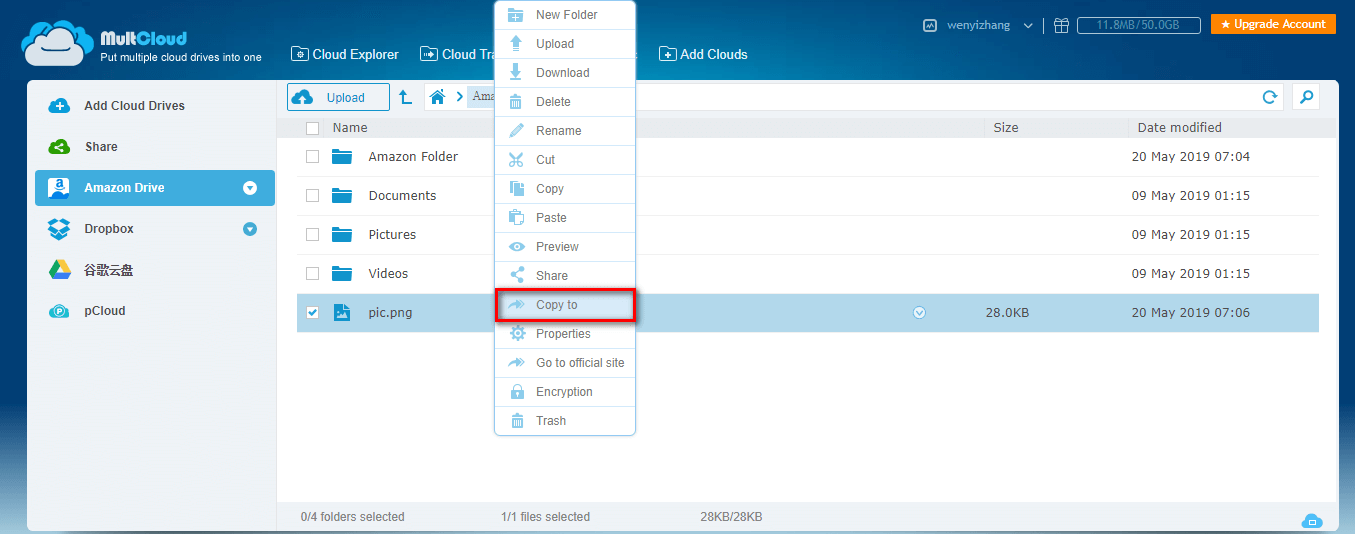
Task: Select Amazon Drive in sidebar
Action: coord(155,188)
